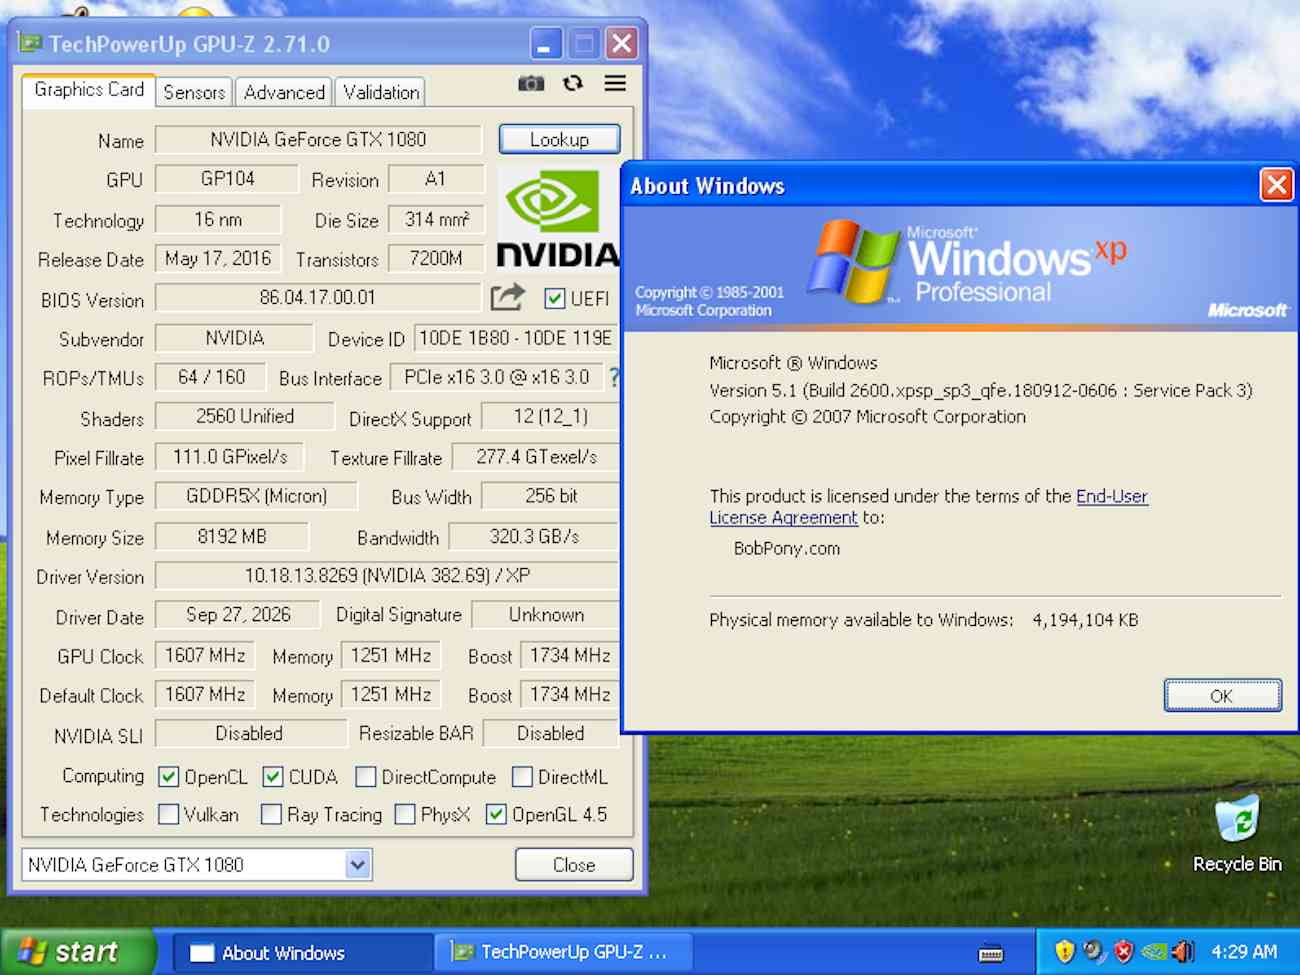Toggle the CUDA checkbox
The width and height of the screenshot is (1300, 975).
pos(272,777)
